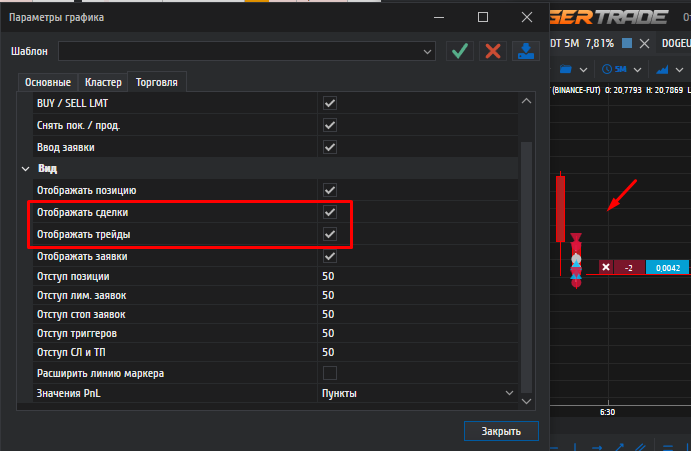Edit the Отступ триггеров value field

[418, 333]
